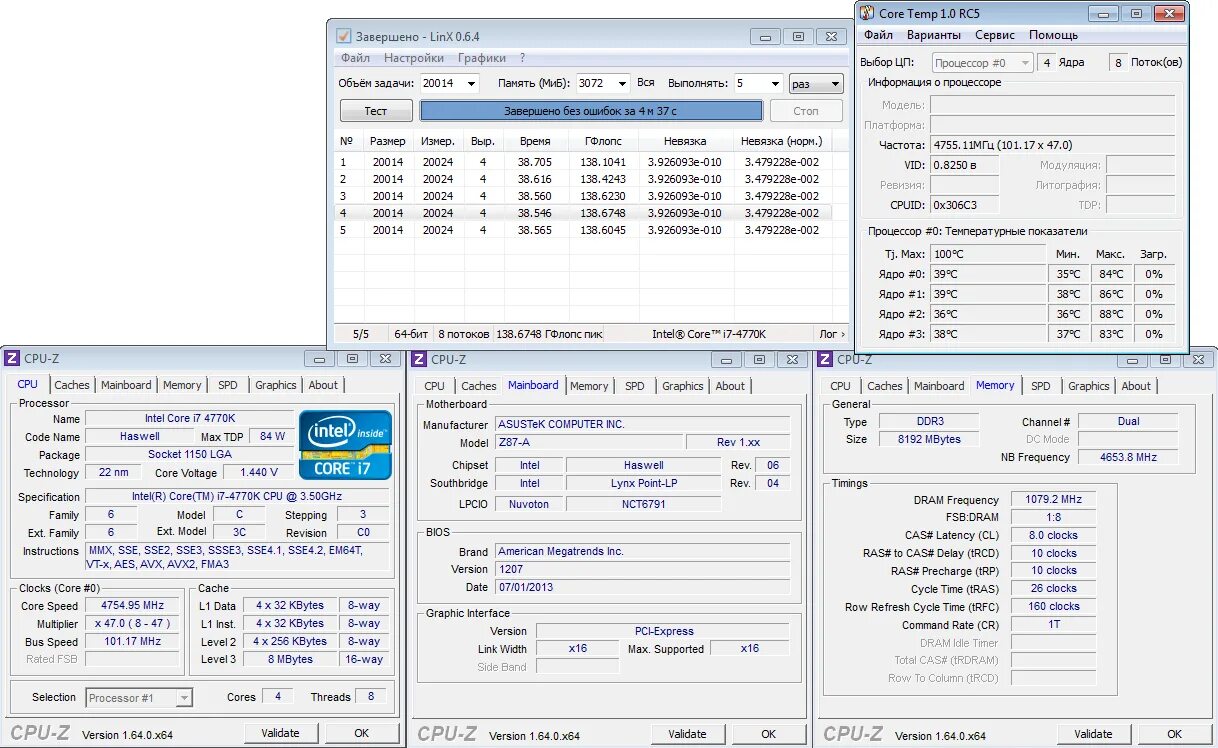This screenshot has height=748, width=1218.
Task: Switch to Mainboard tab in first CPU-Z window
Action: 126,385
